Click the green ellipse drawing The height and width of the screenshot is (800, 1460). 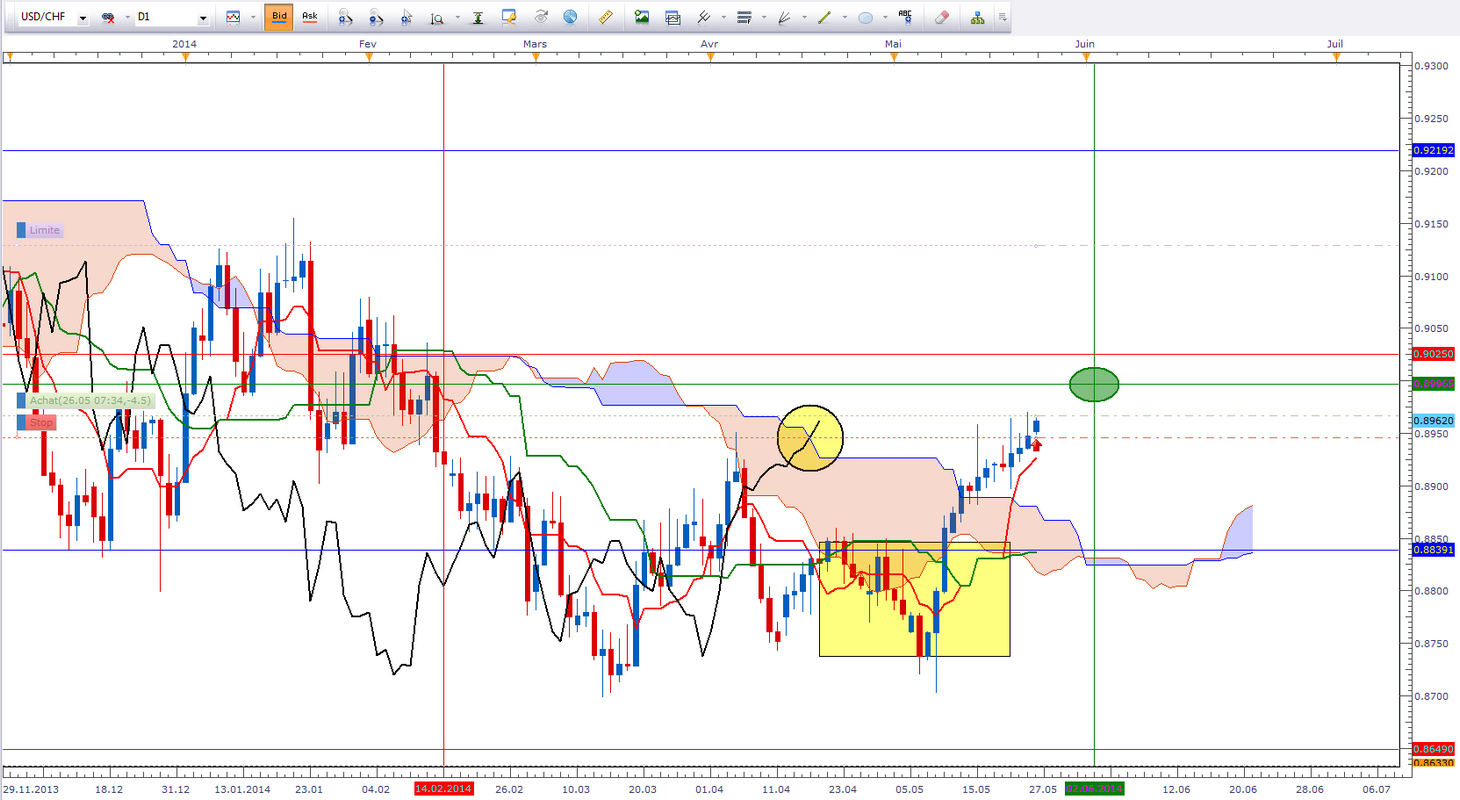point(1094,384)
